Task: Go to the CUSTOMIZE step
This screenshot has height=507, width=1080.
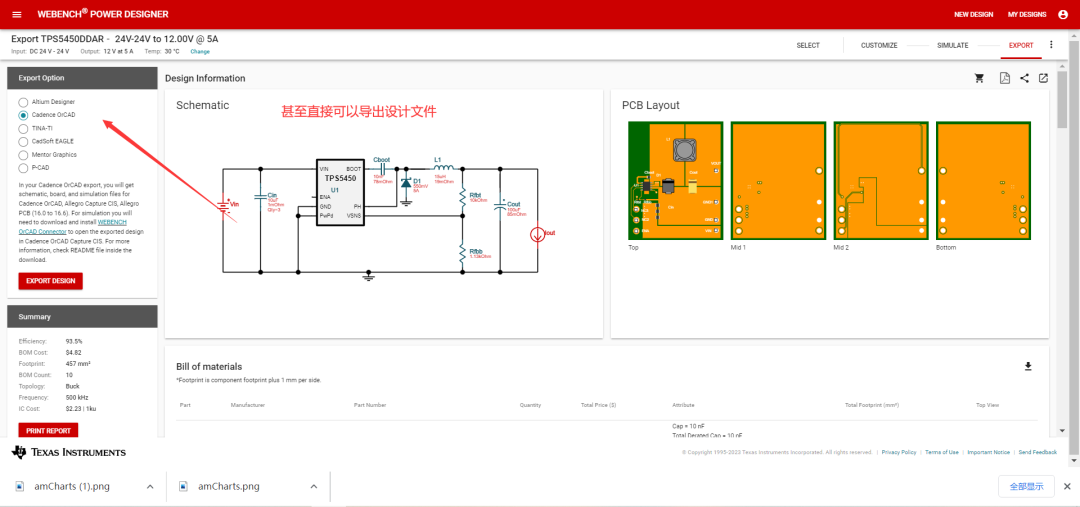Action: pos(879,45)
